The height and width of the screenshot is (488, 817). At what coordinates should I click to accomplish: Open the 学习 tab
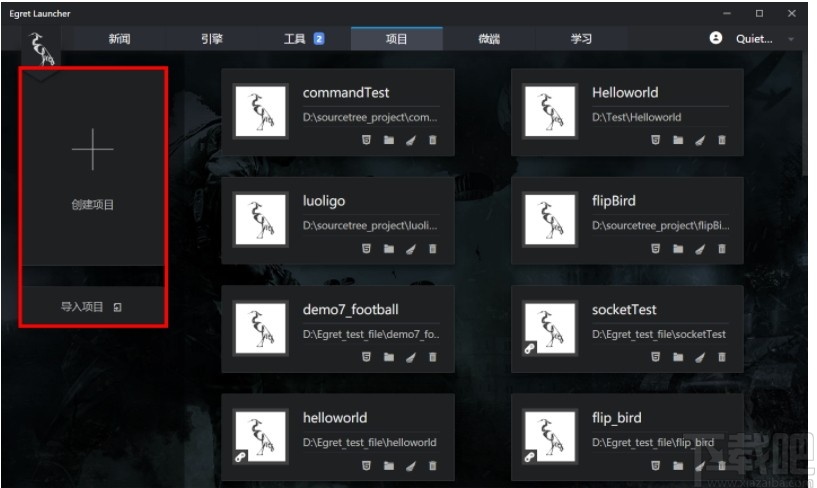[x=581, y=39]
